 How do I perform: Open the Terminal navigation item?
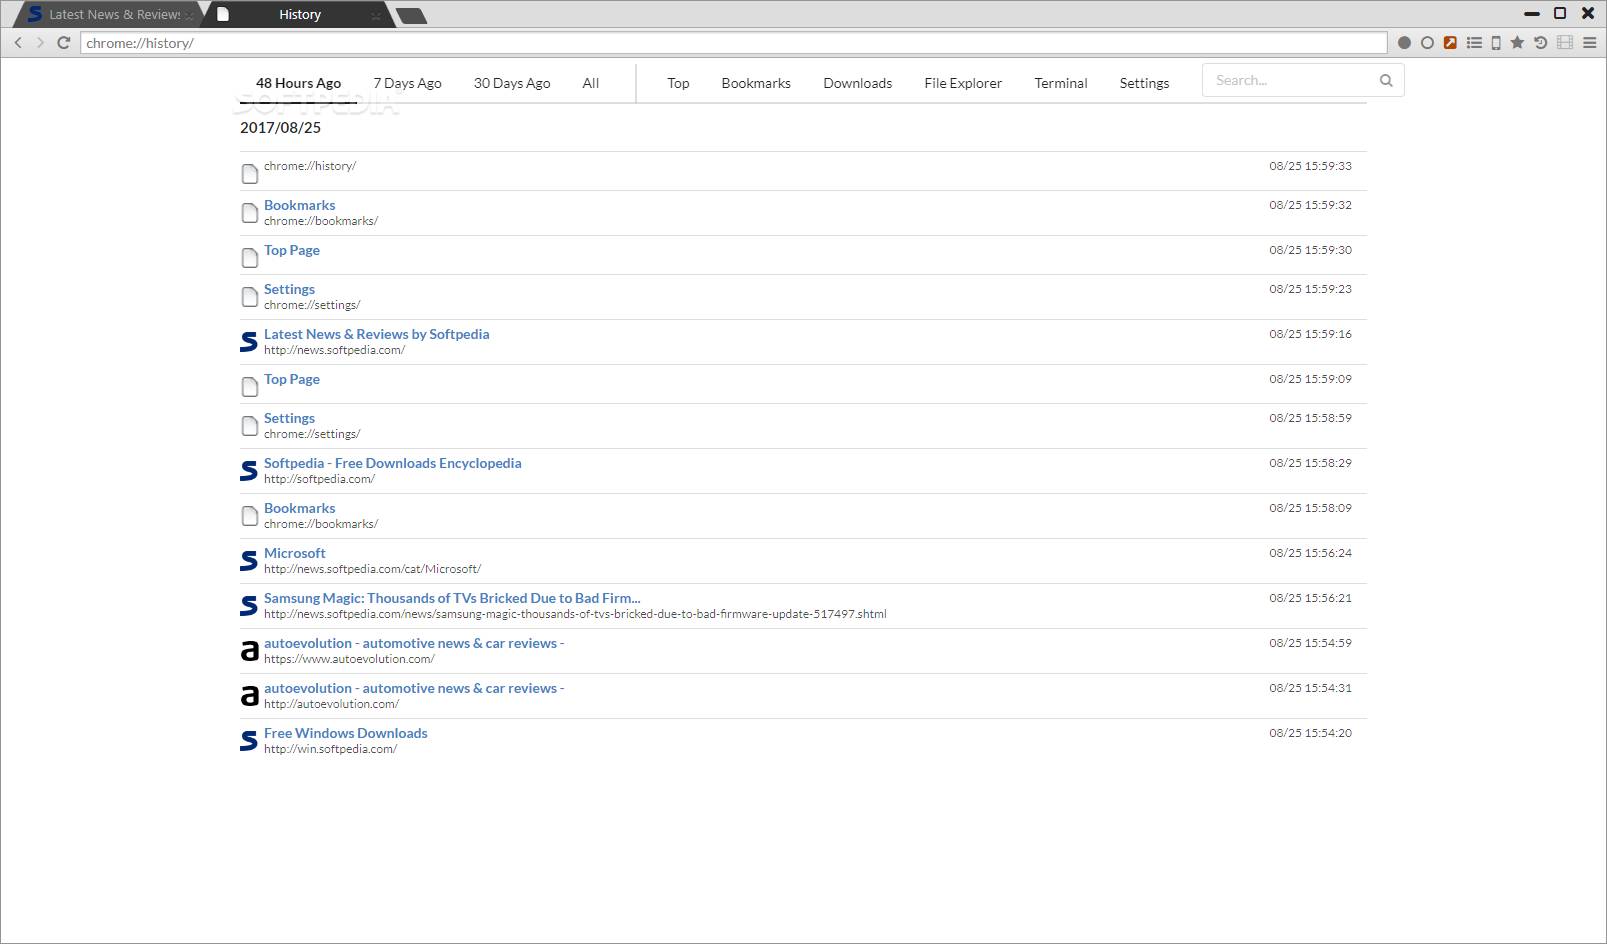click(1061, 83)
